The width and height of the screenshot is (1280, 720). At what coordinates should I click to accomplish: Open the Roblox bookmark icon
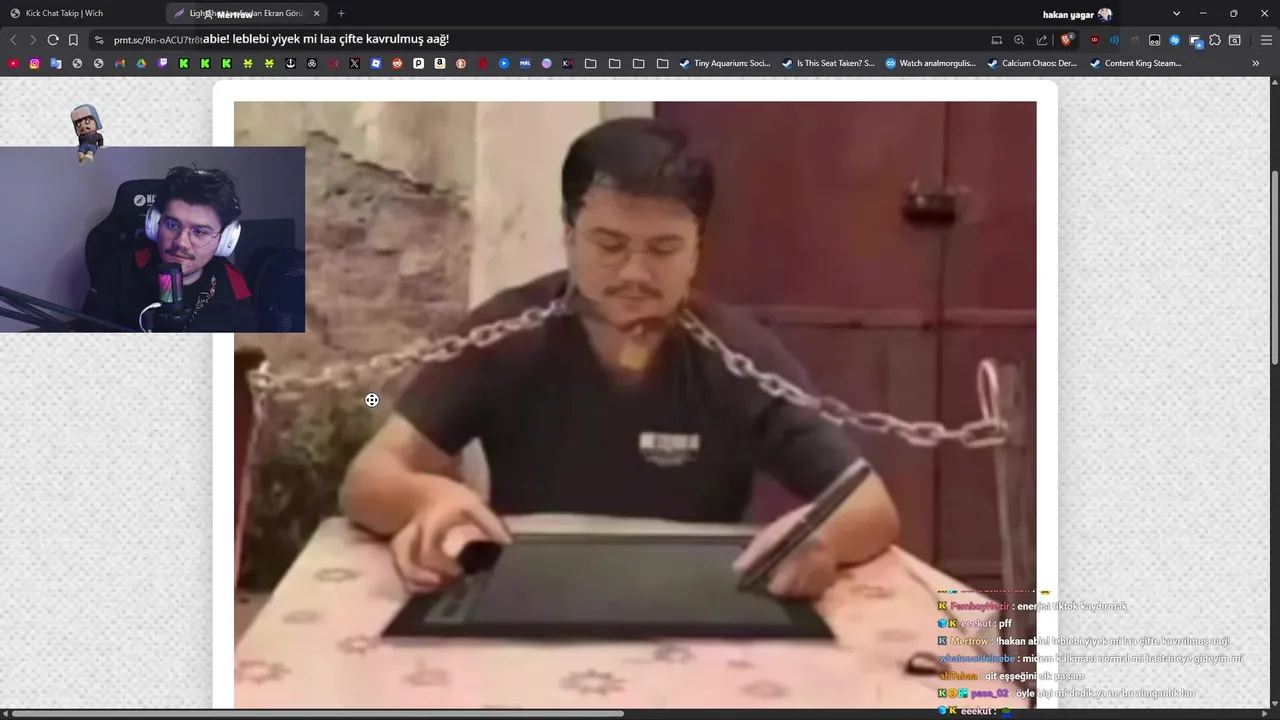(x=376, y=63)
